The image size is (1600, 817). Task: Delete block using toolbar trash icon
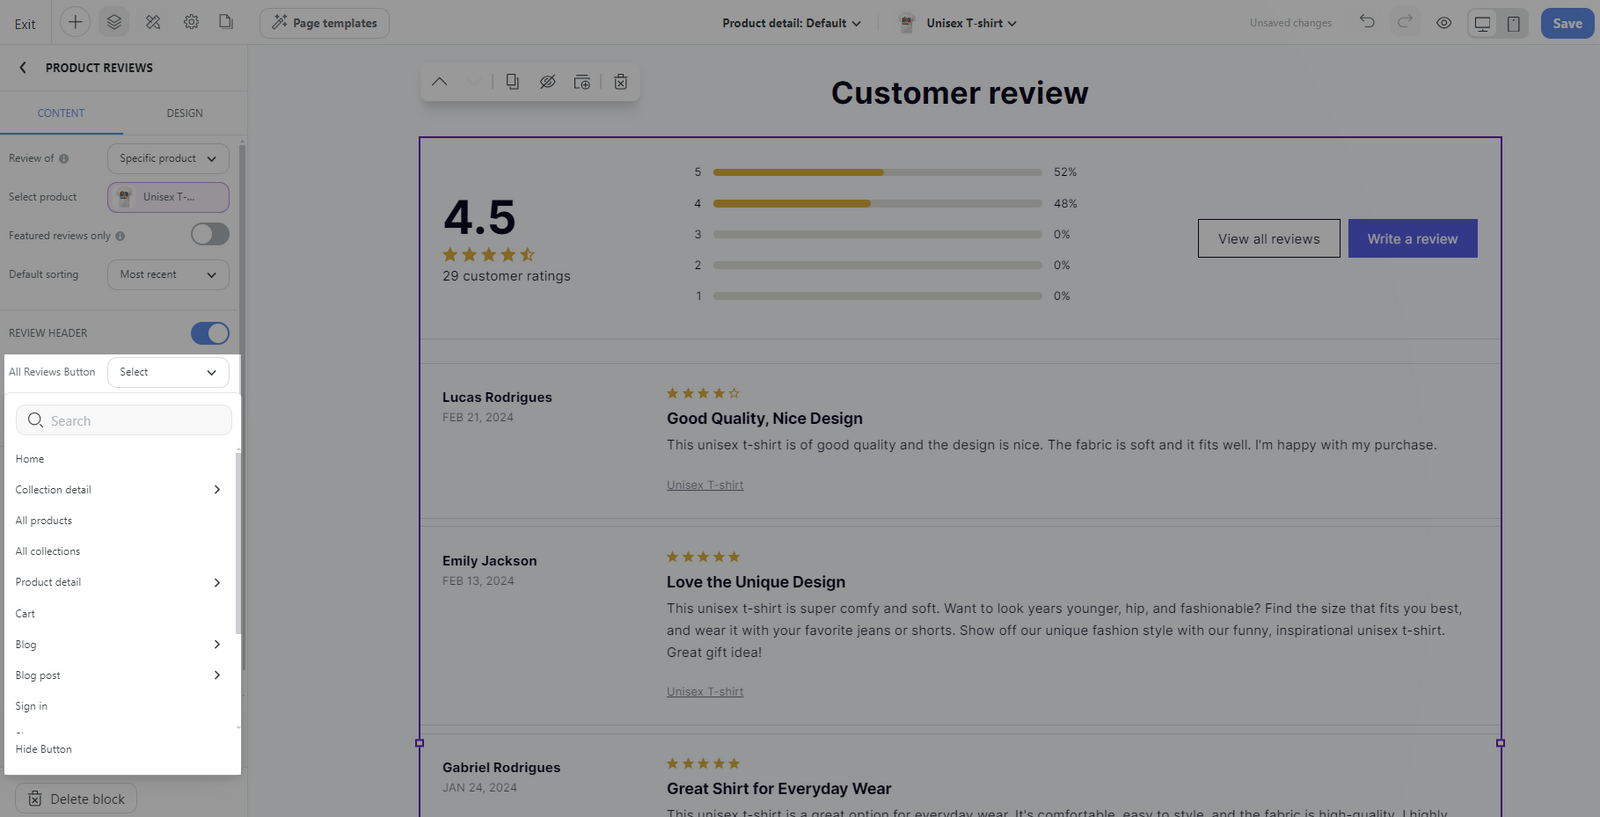tap(621, 82)
